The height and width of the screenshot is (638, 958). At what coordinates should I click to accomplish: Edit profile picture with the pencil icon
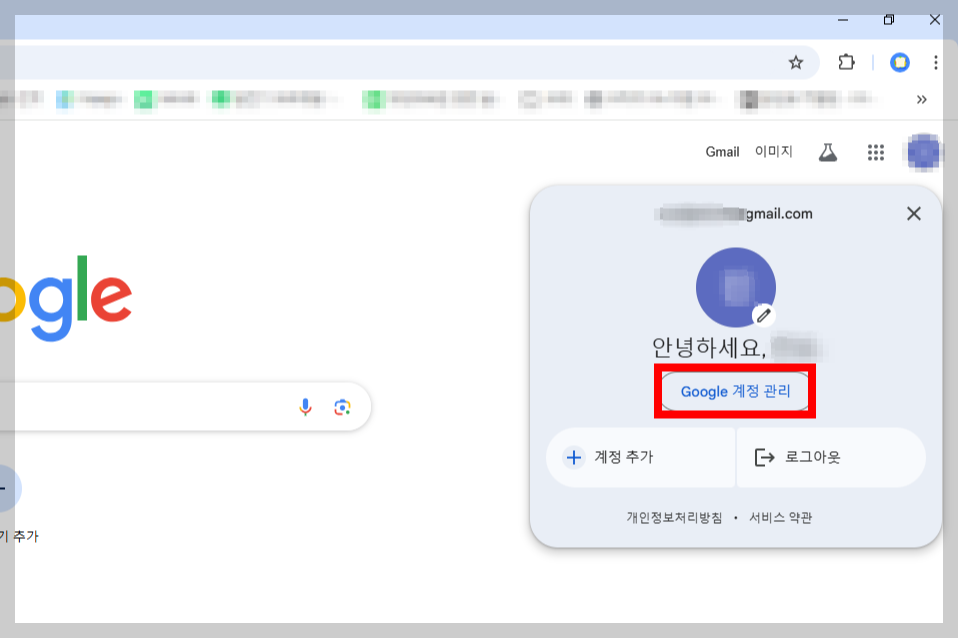[x=763, y=315]
